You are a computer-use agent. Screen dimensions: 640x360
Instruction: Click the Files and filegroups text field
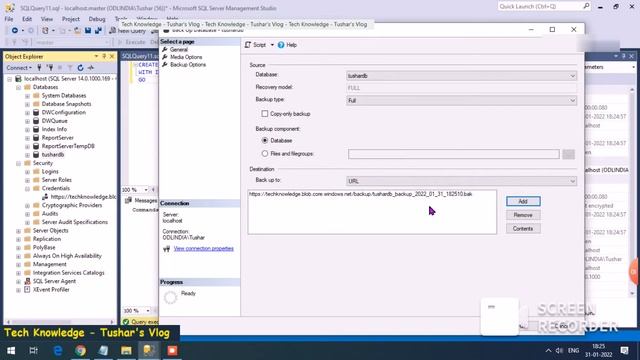point(453,154)
